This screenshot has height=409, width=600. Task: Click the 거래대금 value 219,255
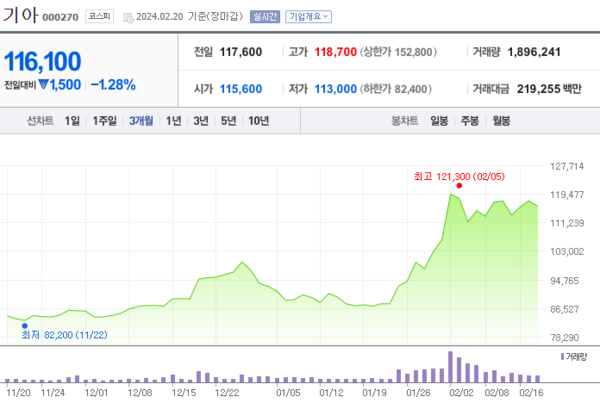[537, 89]
